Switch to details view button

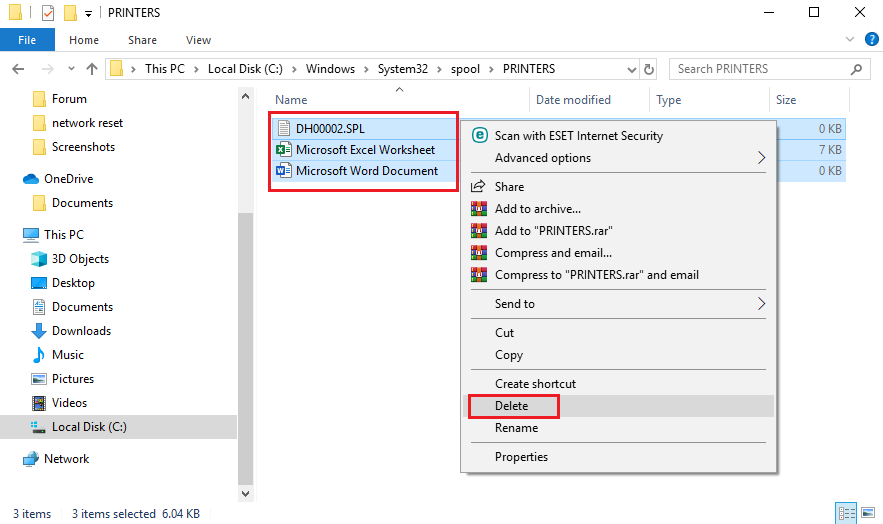(846, 513)
